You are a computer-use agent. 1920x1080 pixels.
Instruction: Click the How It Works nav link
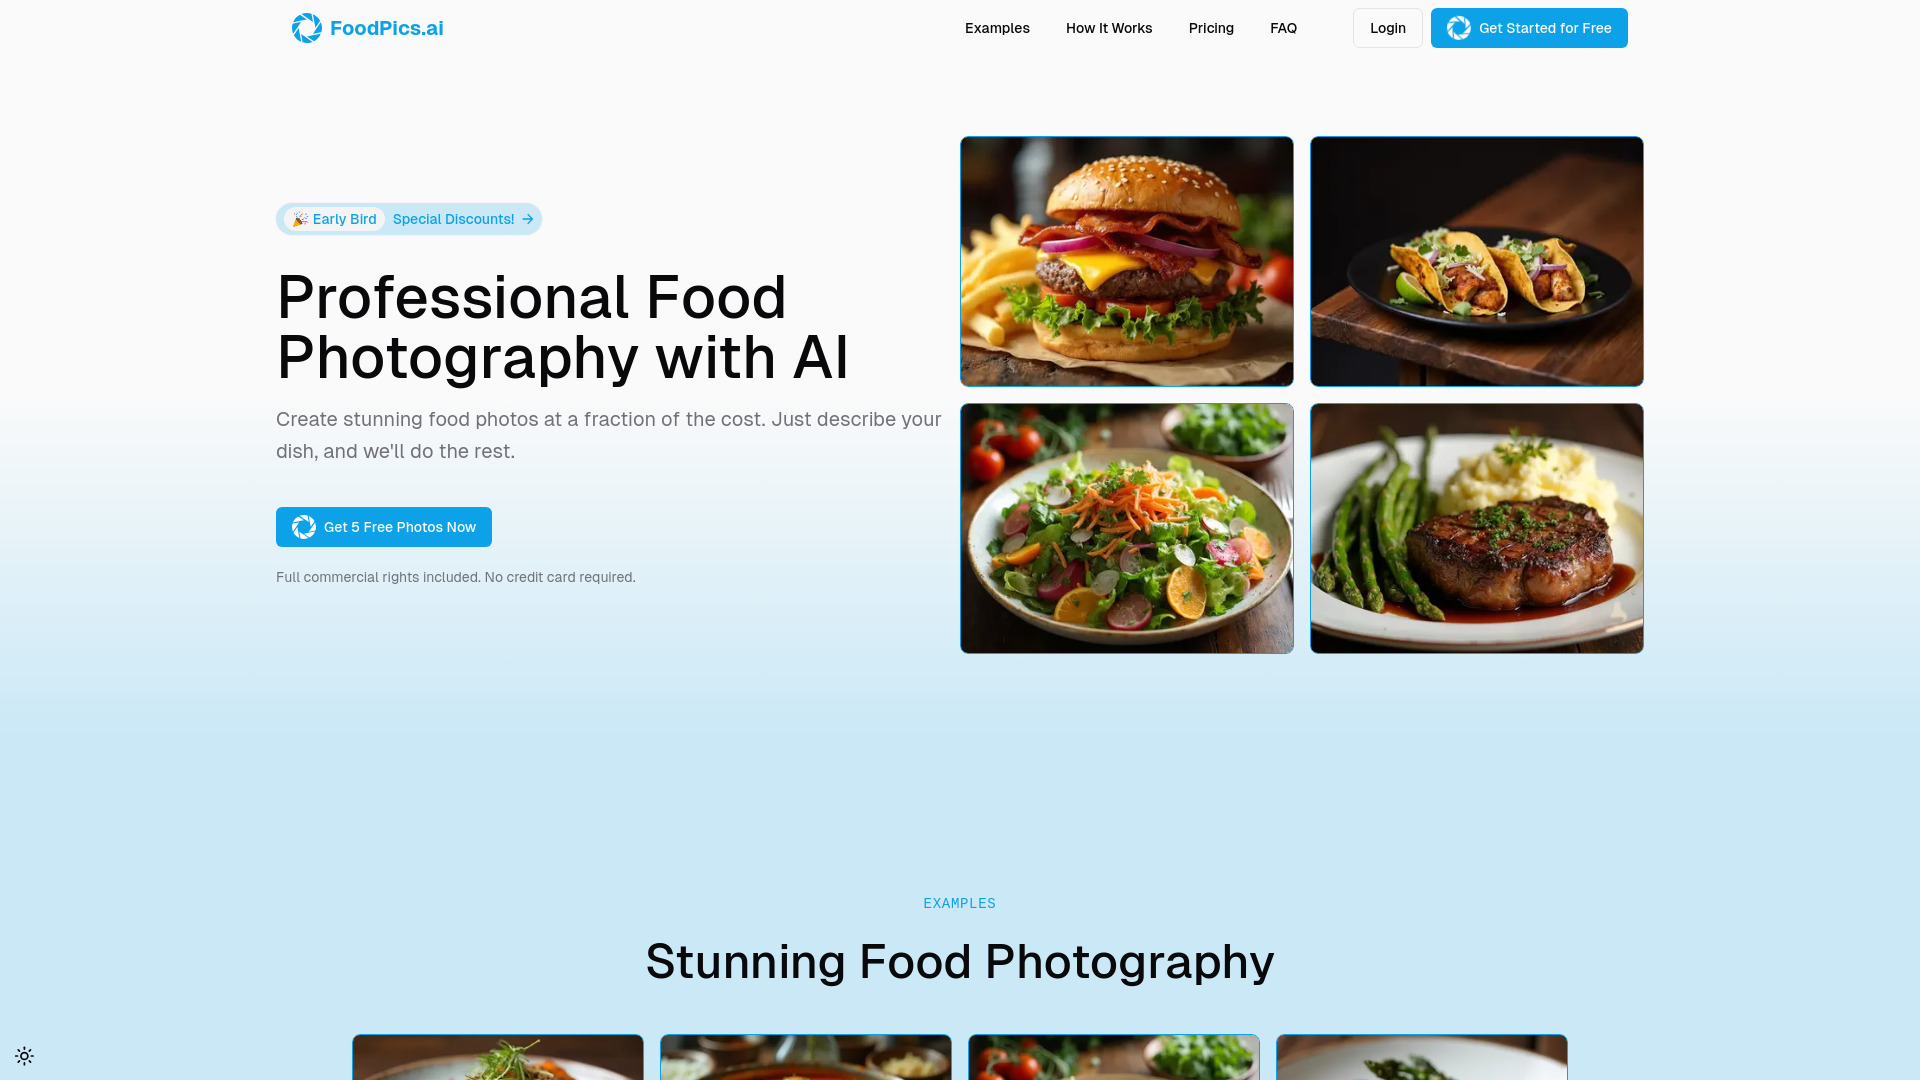(1109, 28)
